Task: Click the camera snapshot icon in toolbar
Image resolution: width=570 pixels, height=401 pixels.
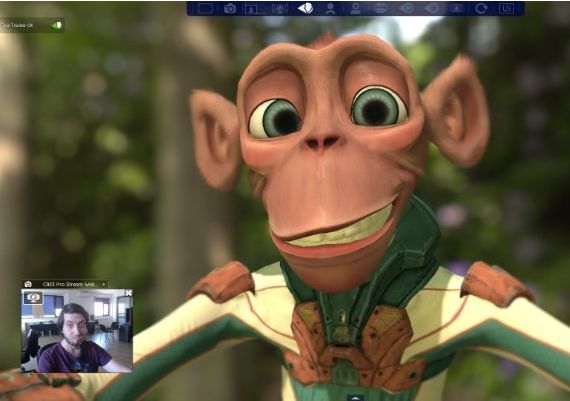Action: [230, 8]
